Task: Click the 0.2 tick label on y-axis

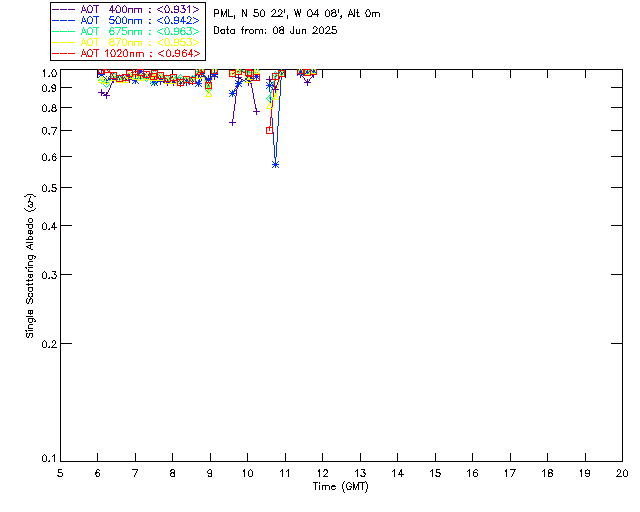Action: click(x=49, y=344)
